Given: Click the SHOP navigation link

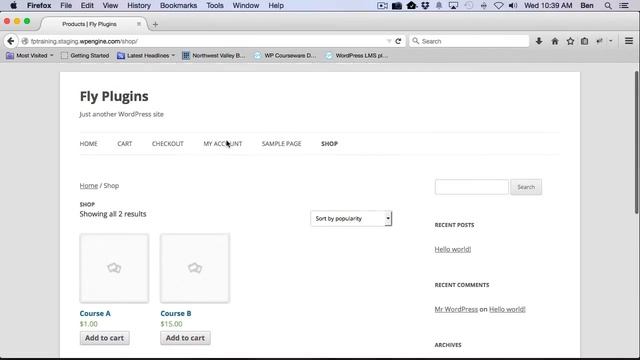Looking at the screenshot, I should coord(329,144).
